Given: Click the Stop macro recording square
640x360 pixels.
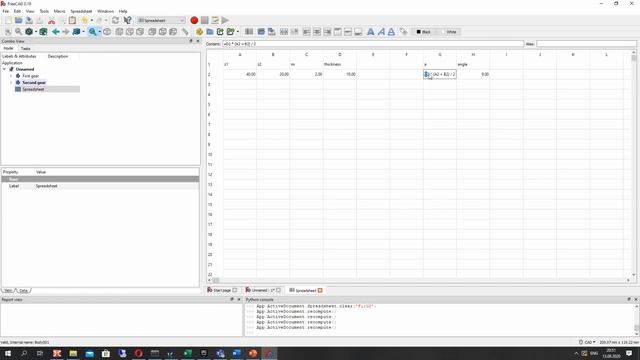Looking at the screenshot, I should [x=204, y=20].
